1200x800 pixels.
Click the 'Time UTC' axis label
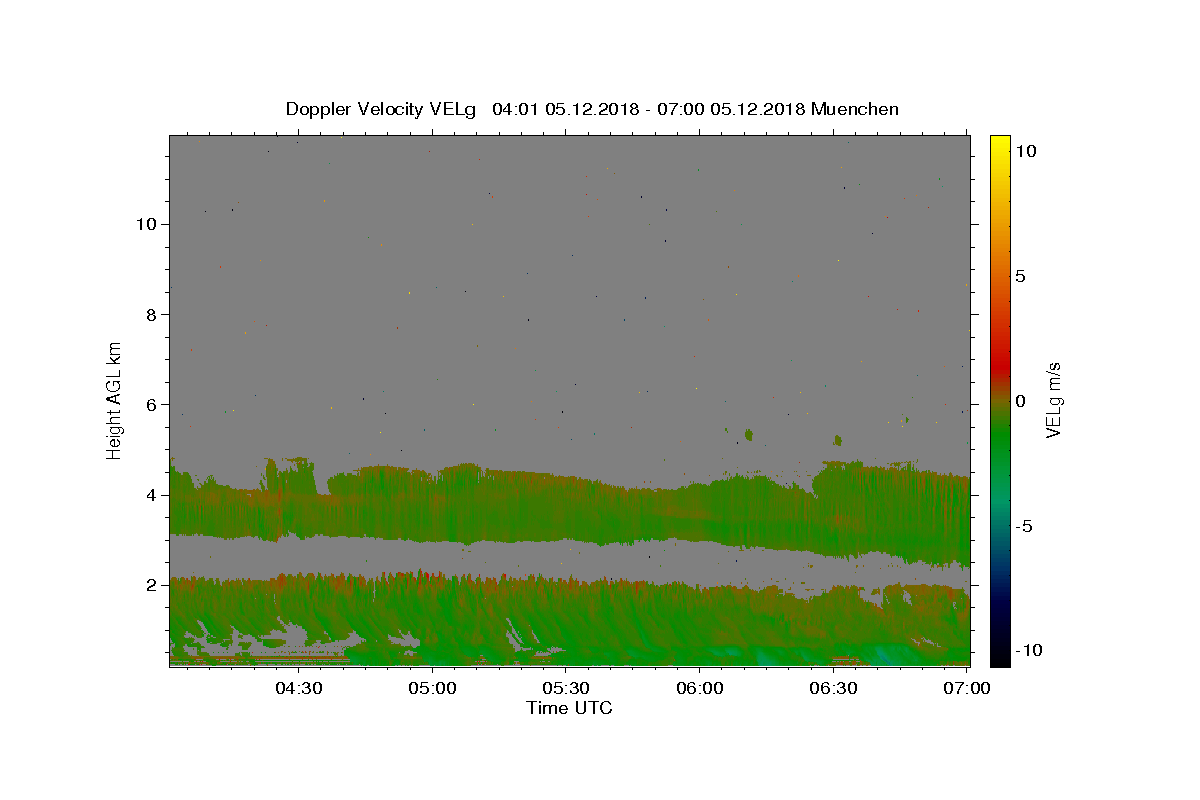point(569,708)
